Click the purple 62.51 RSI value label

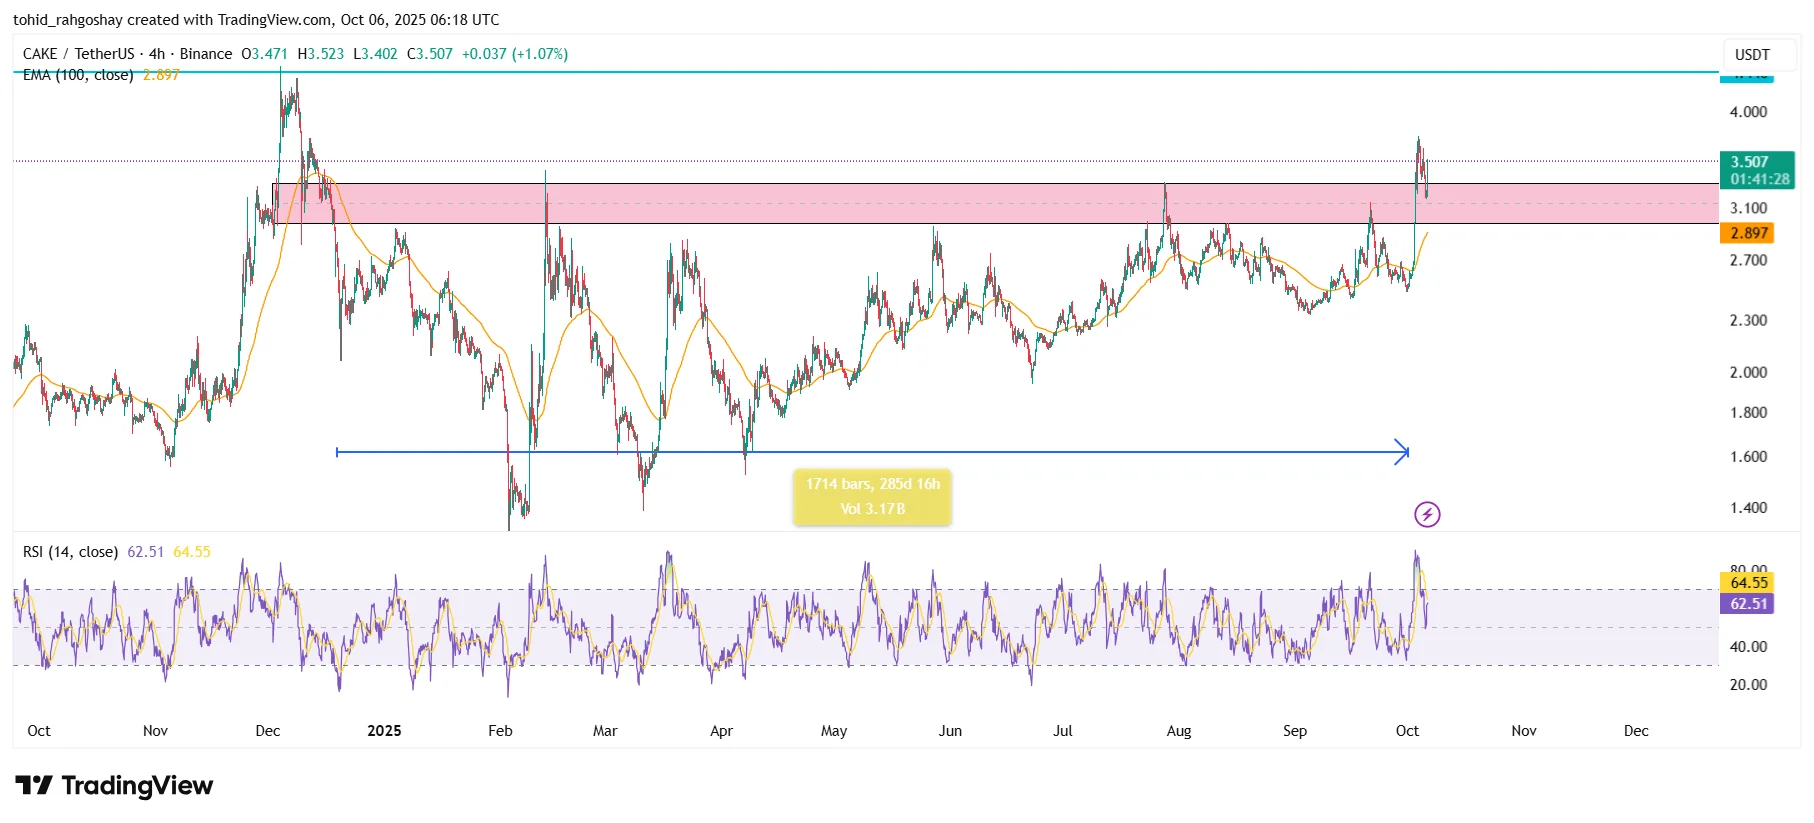point(1748,603)
